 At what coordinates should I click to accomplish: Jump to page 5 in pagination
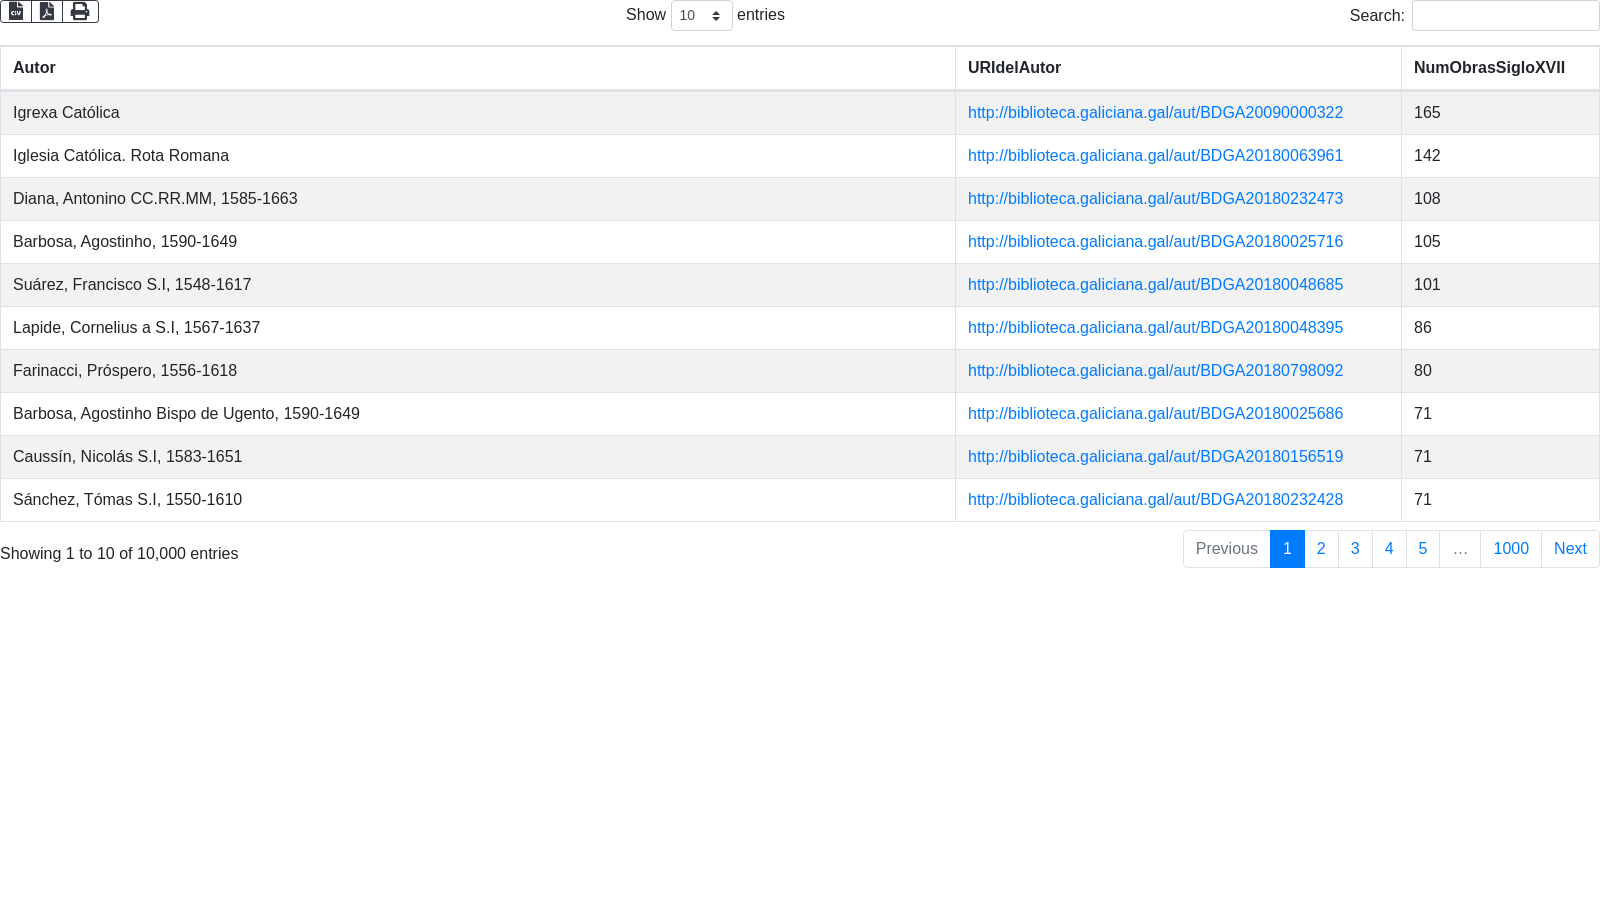[x=1422, y=549]
